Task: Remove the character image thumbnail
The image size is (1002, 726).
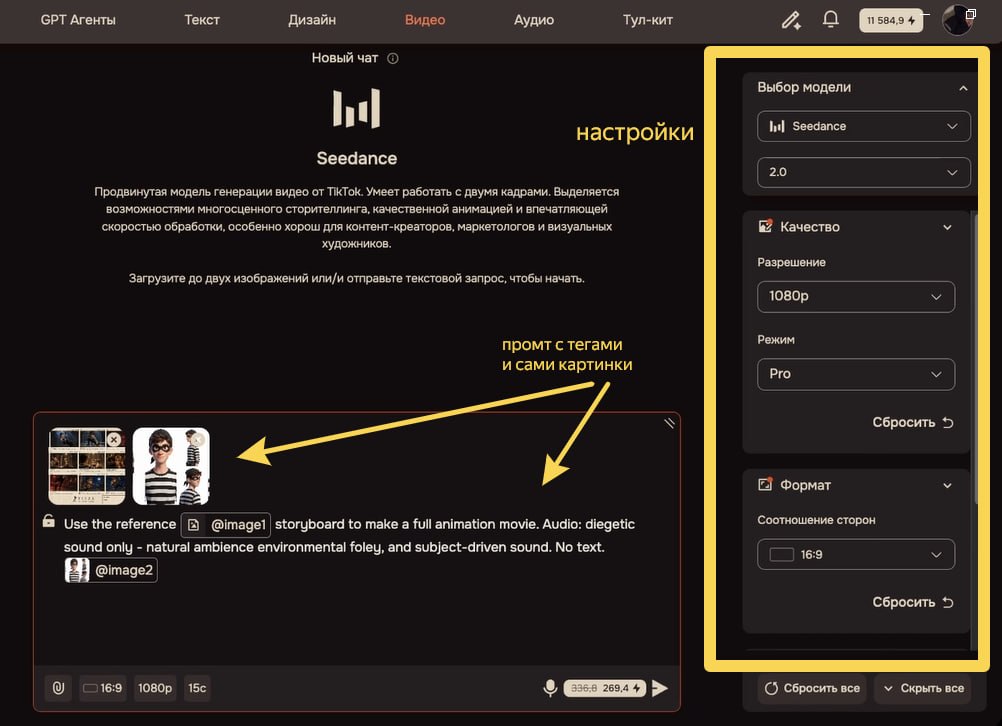Action: point(198,440)
